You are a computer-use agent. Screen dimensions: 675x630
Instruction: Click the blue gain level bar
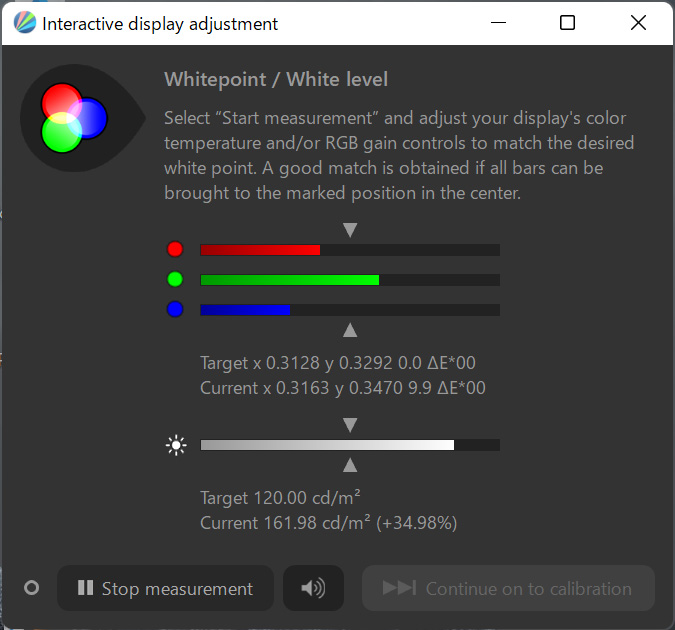point(350,310)
